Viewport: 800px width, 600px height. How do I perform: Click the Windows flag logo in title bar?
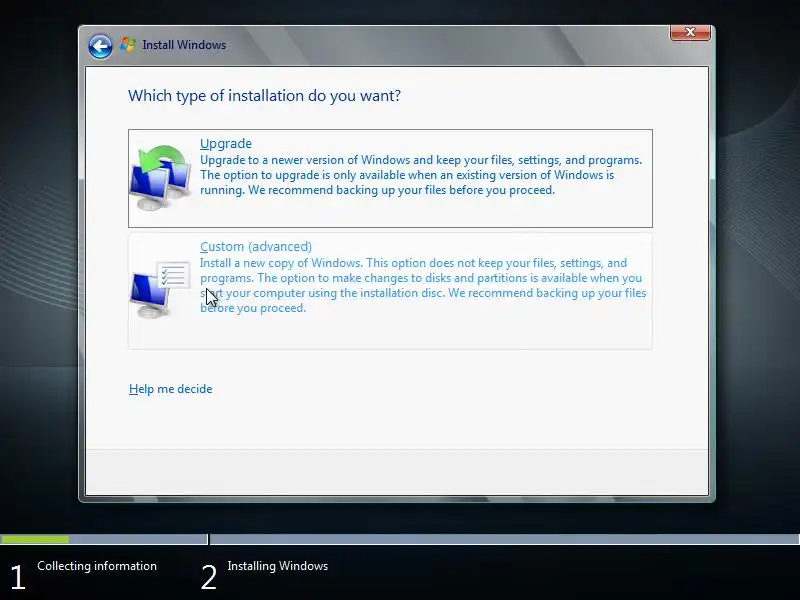[x=128, y=45]
